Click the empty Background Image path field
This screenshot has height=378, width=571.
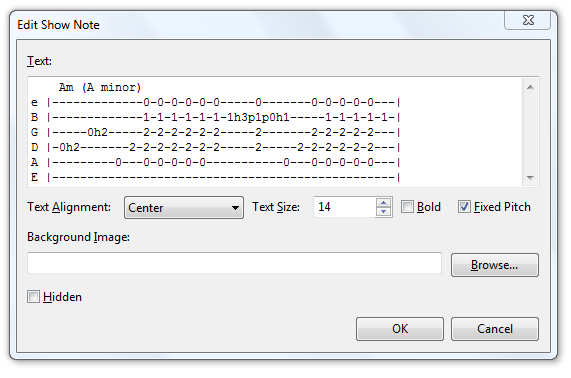click(234, 263)
